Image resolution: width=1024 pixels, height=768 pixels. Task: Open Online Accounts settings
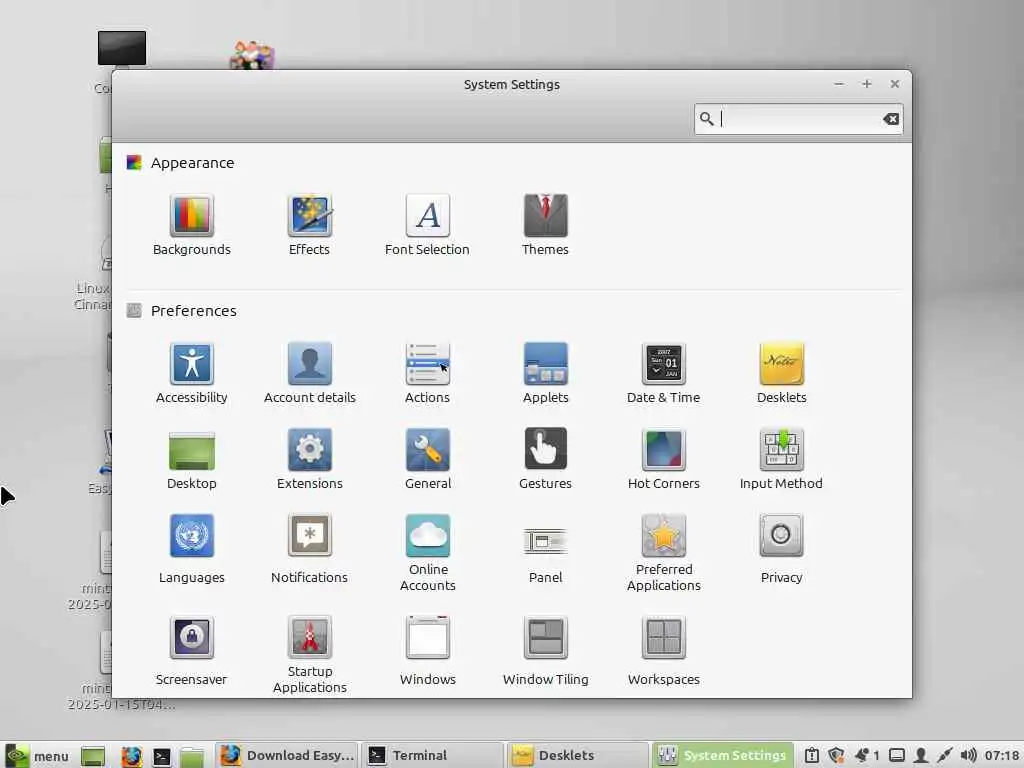tap(428, 553)
